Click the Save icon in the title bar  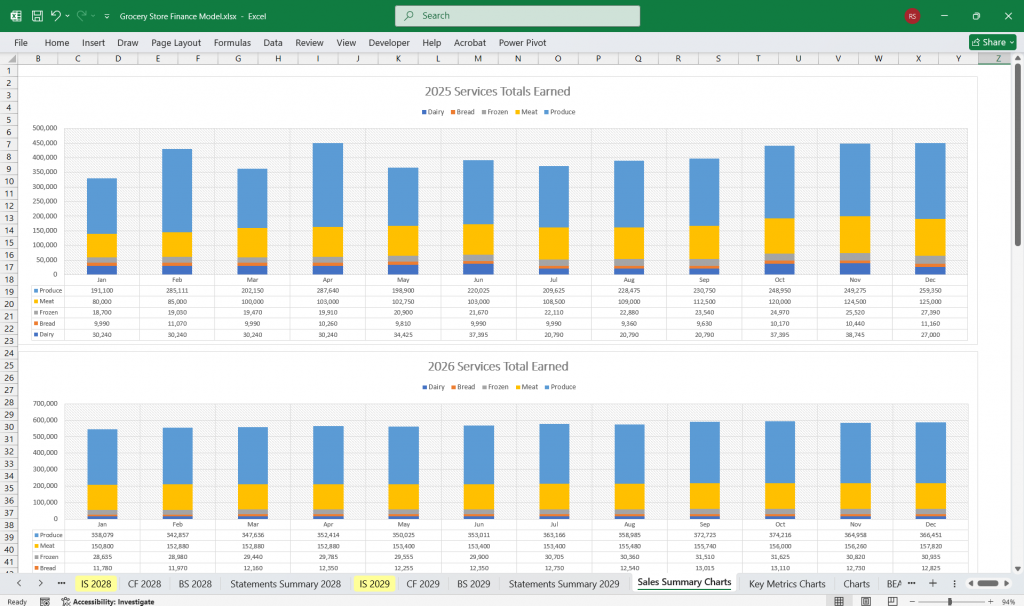click(37, 16)
